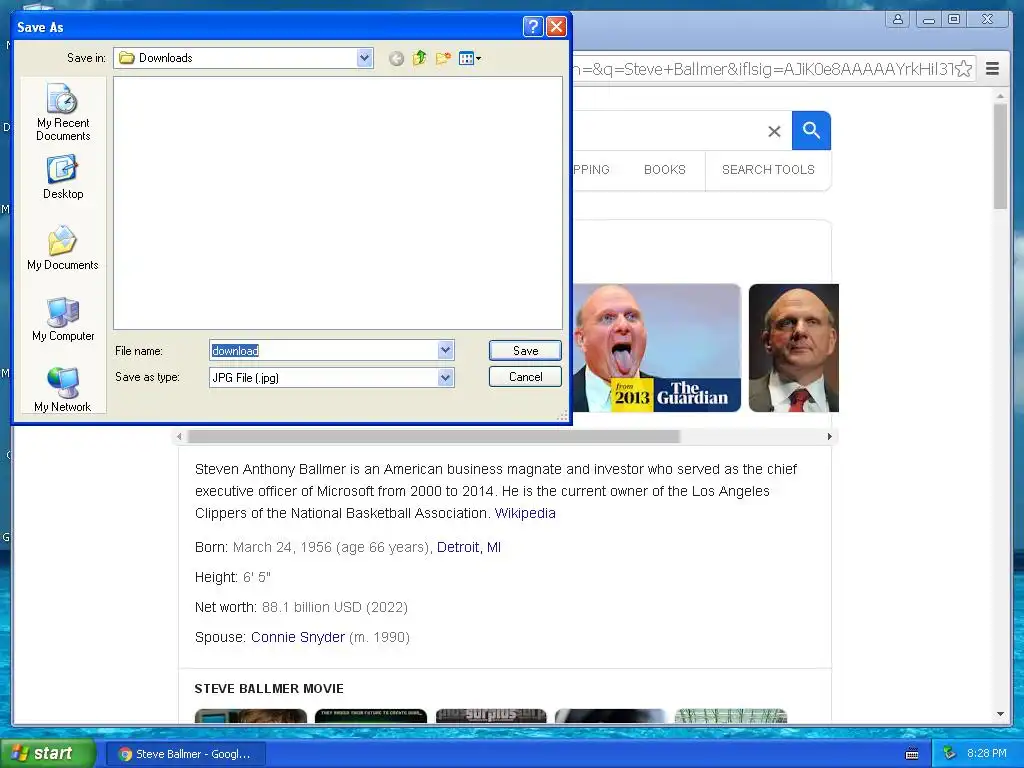Image resolution: width=1024 pixels, height=768 pixels.
Task: Open Search Tools
Action: [x=768, y=170]
